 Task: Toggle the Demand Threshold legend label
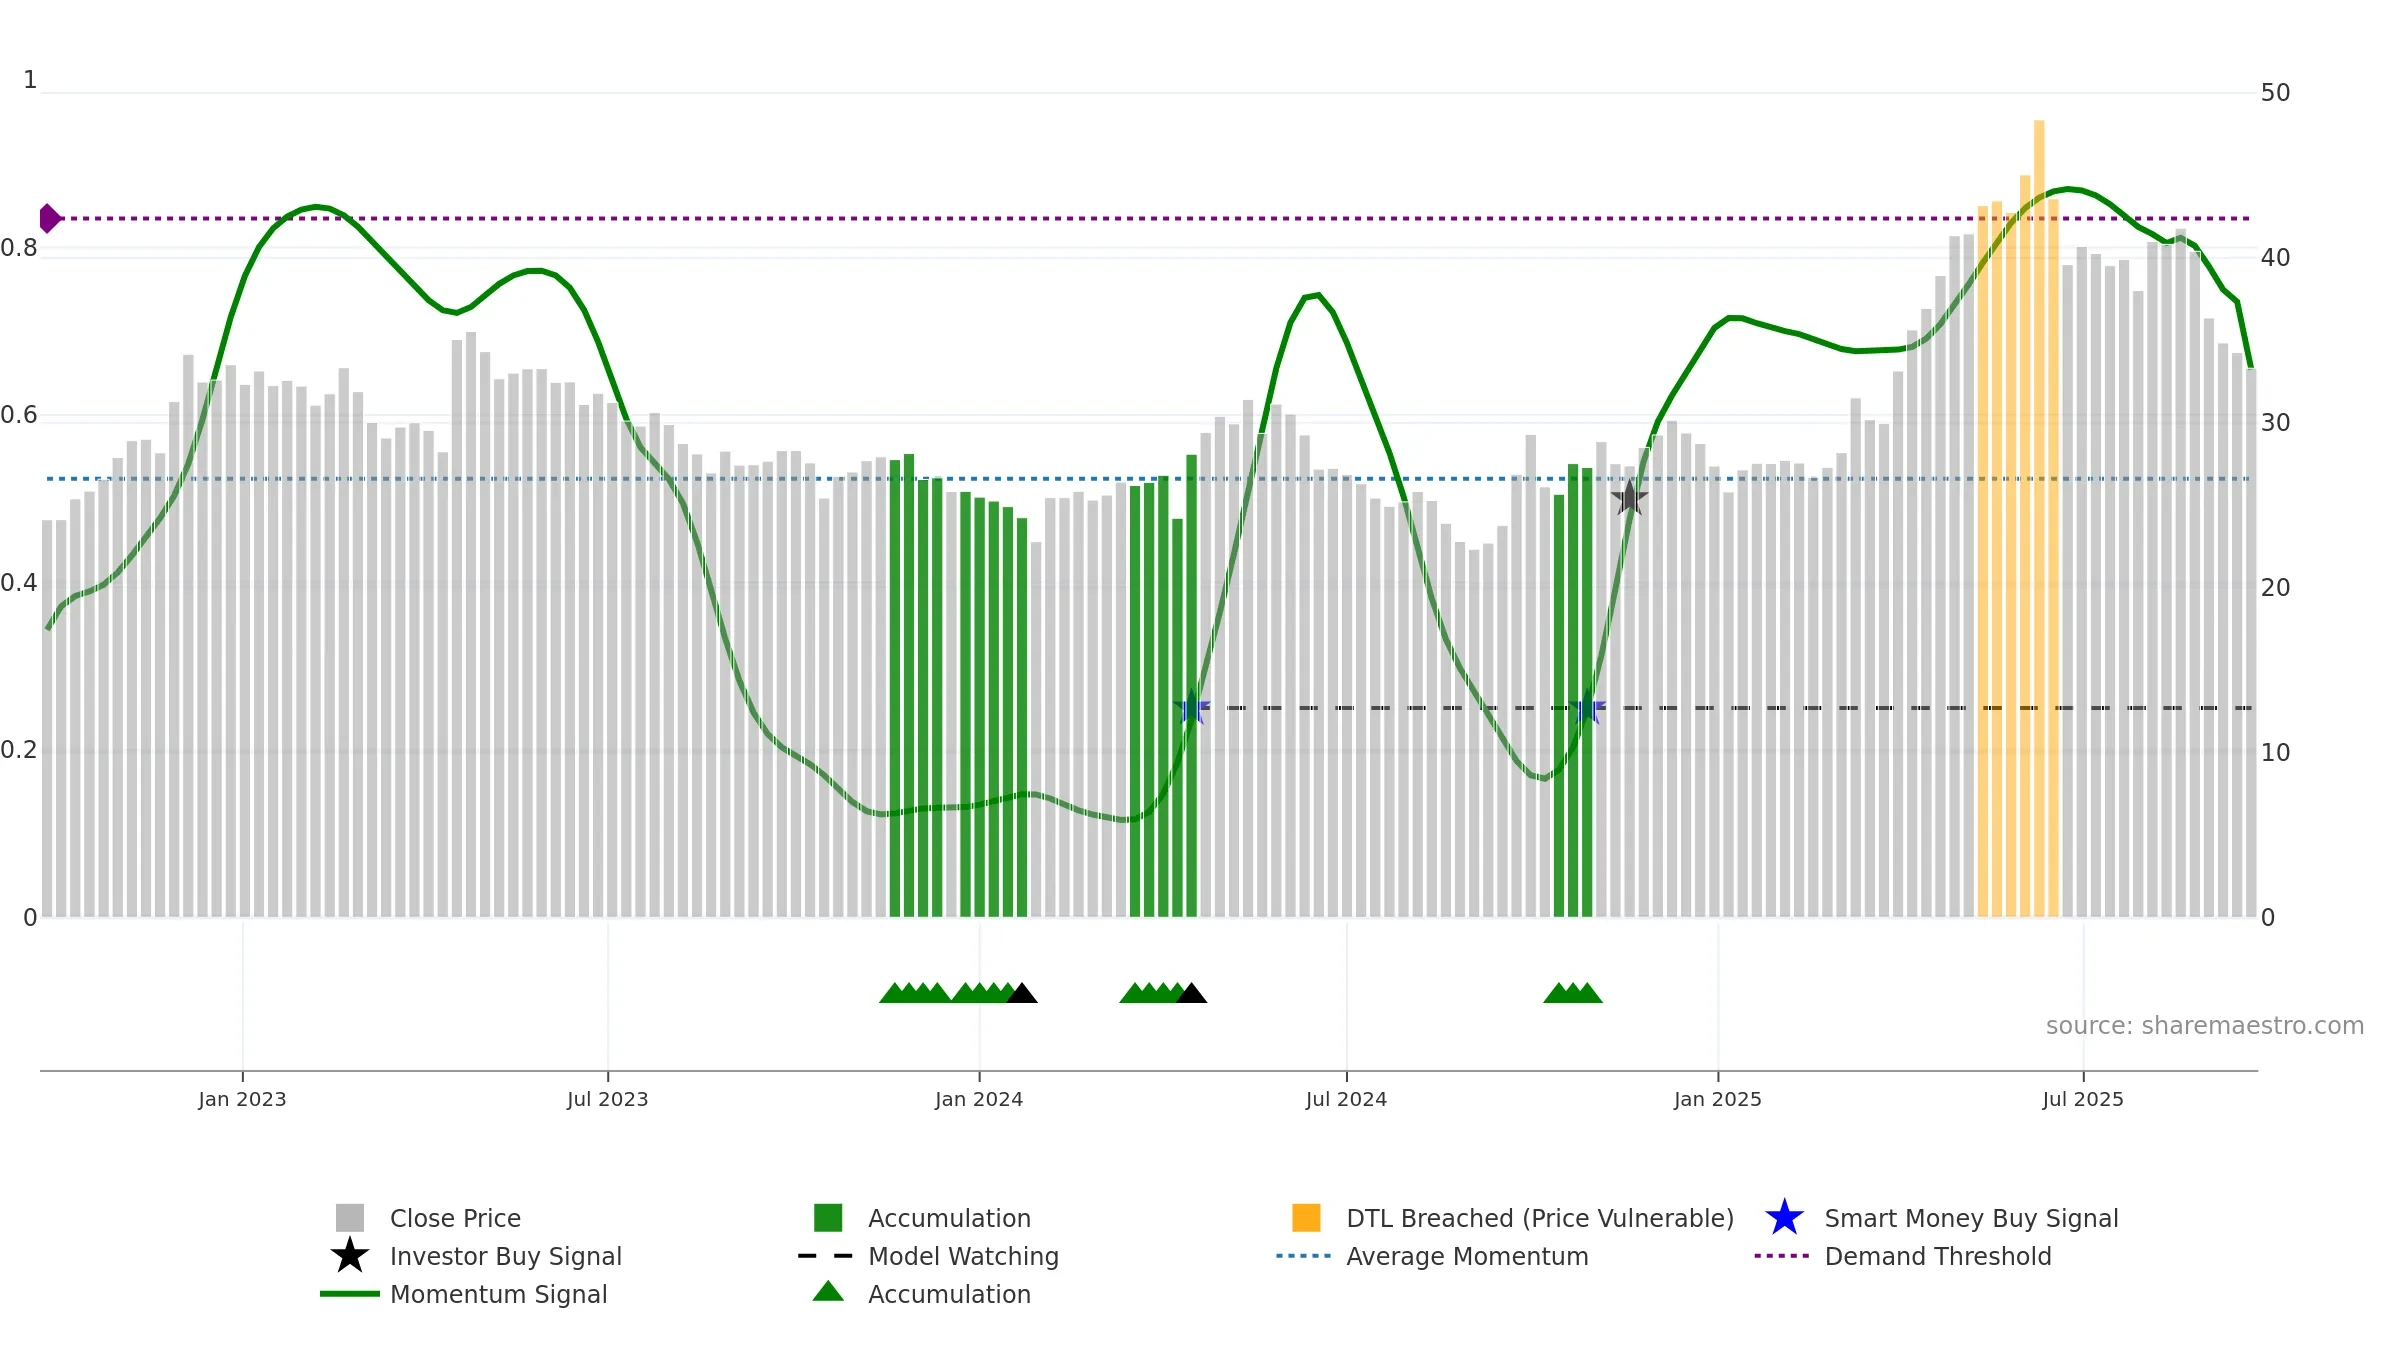pos(1938,1256)
